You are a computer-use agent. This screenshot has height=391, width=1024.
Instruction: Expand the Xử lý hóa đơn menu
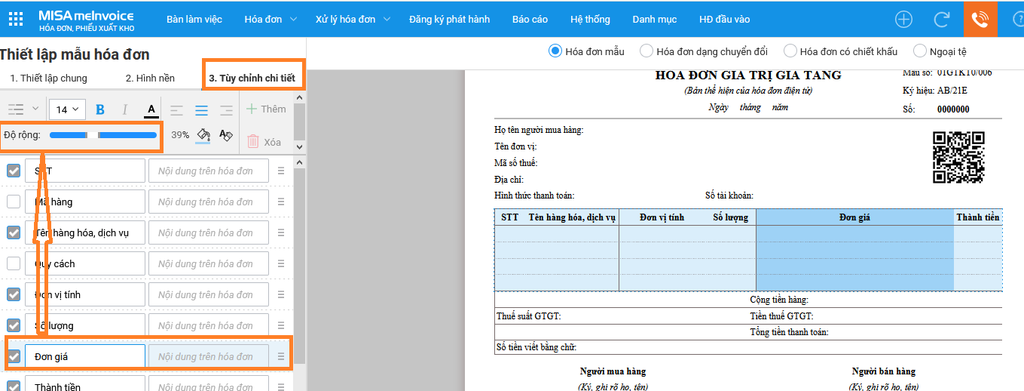coord(353,19)
